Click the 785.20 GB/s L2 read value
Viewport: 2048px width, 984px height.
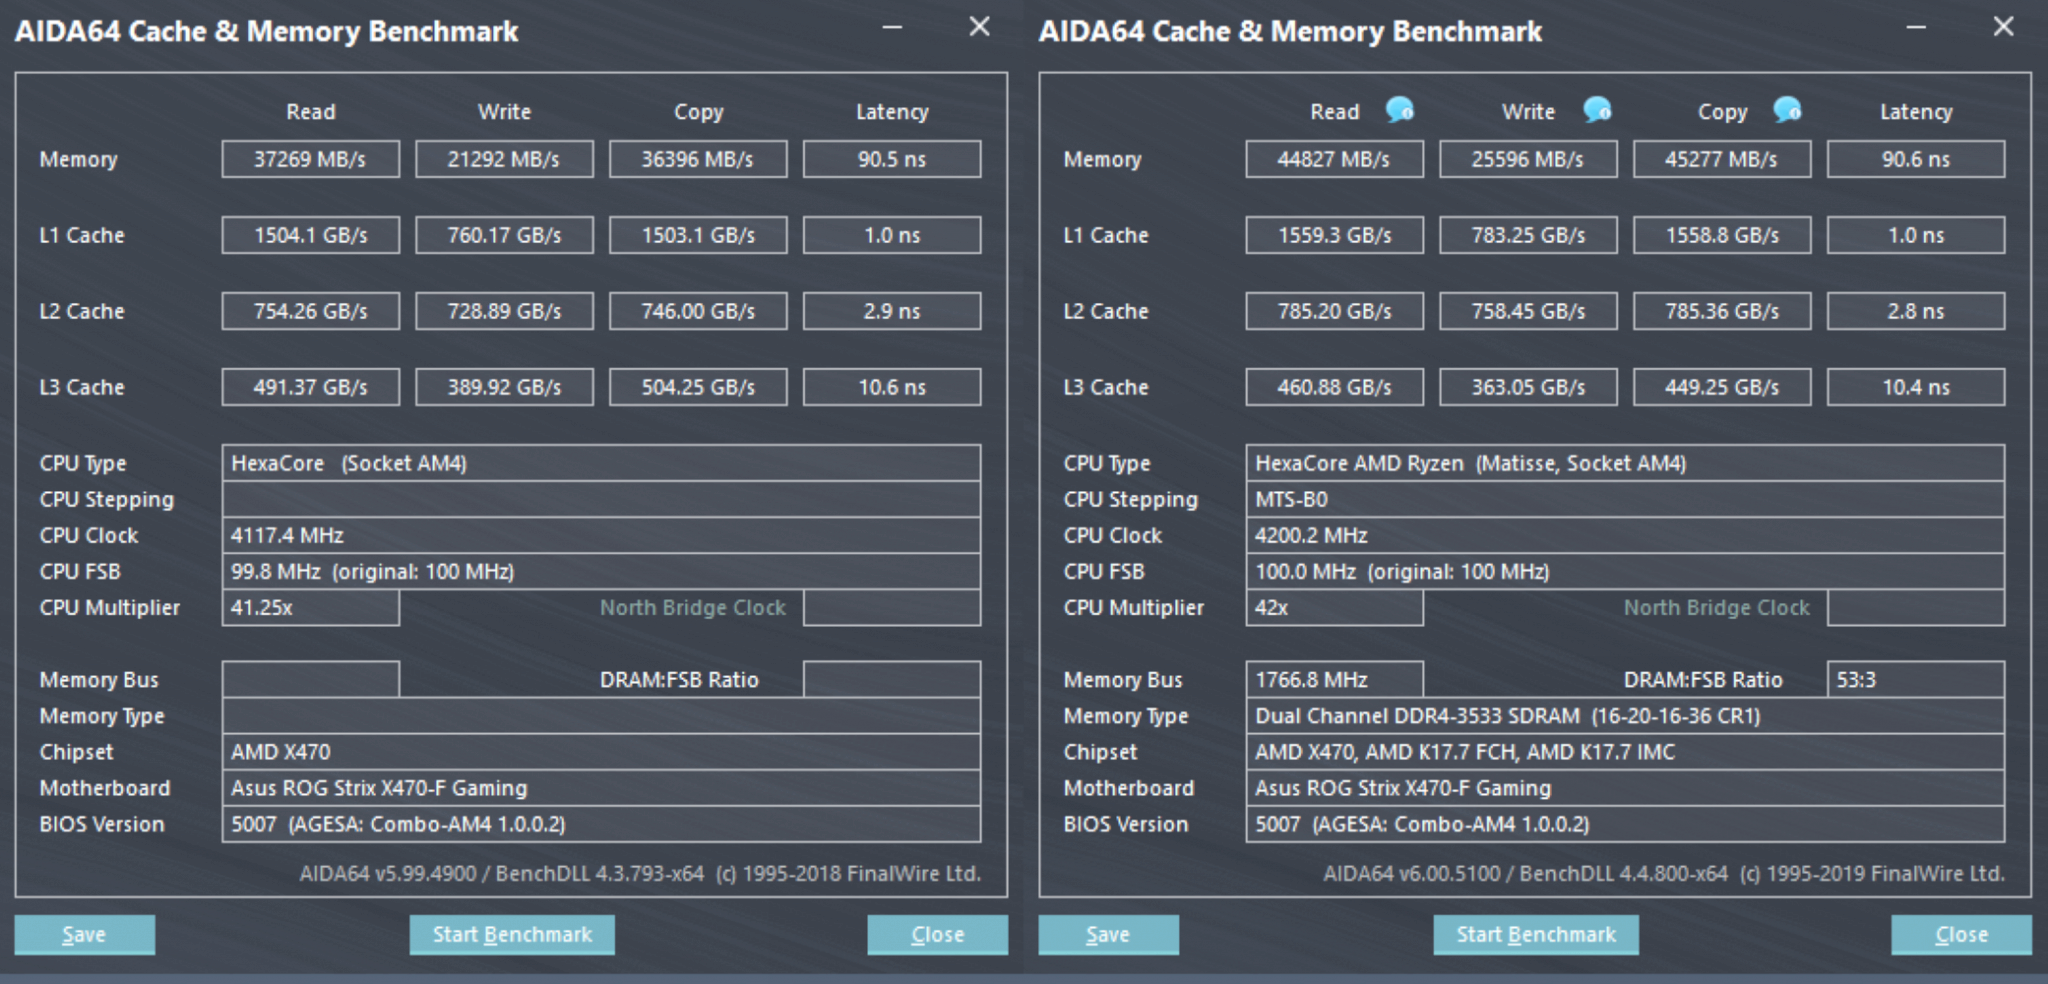click(1335, 311)
